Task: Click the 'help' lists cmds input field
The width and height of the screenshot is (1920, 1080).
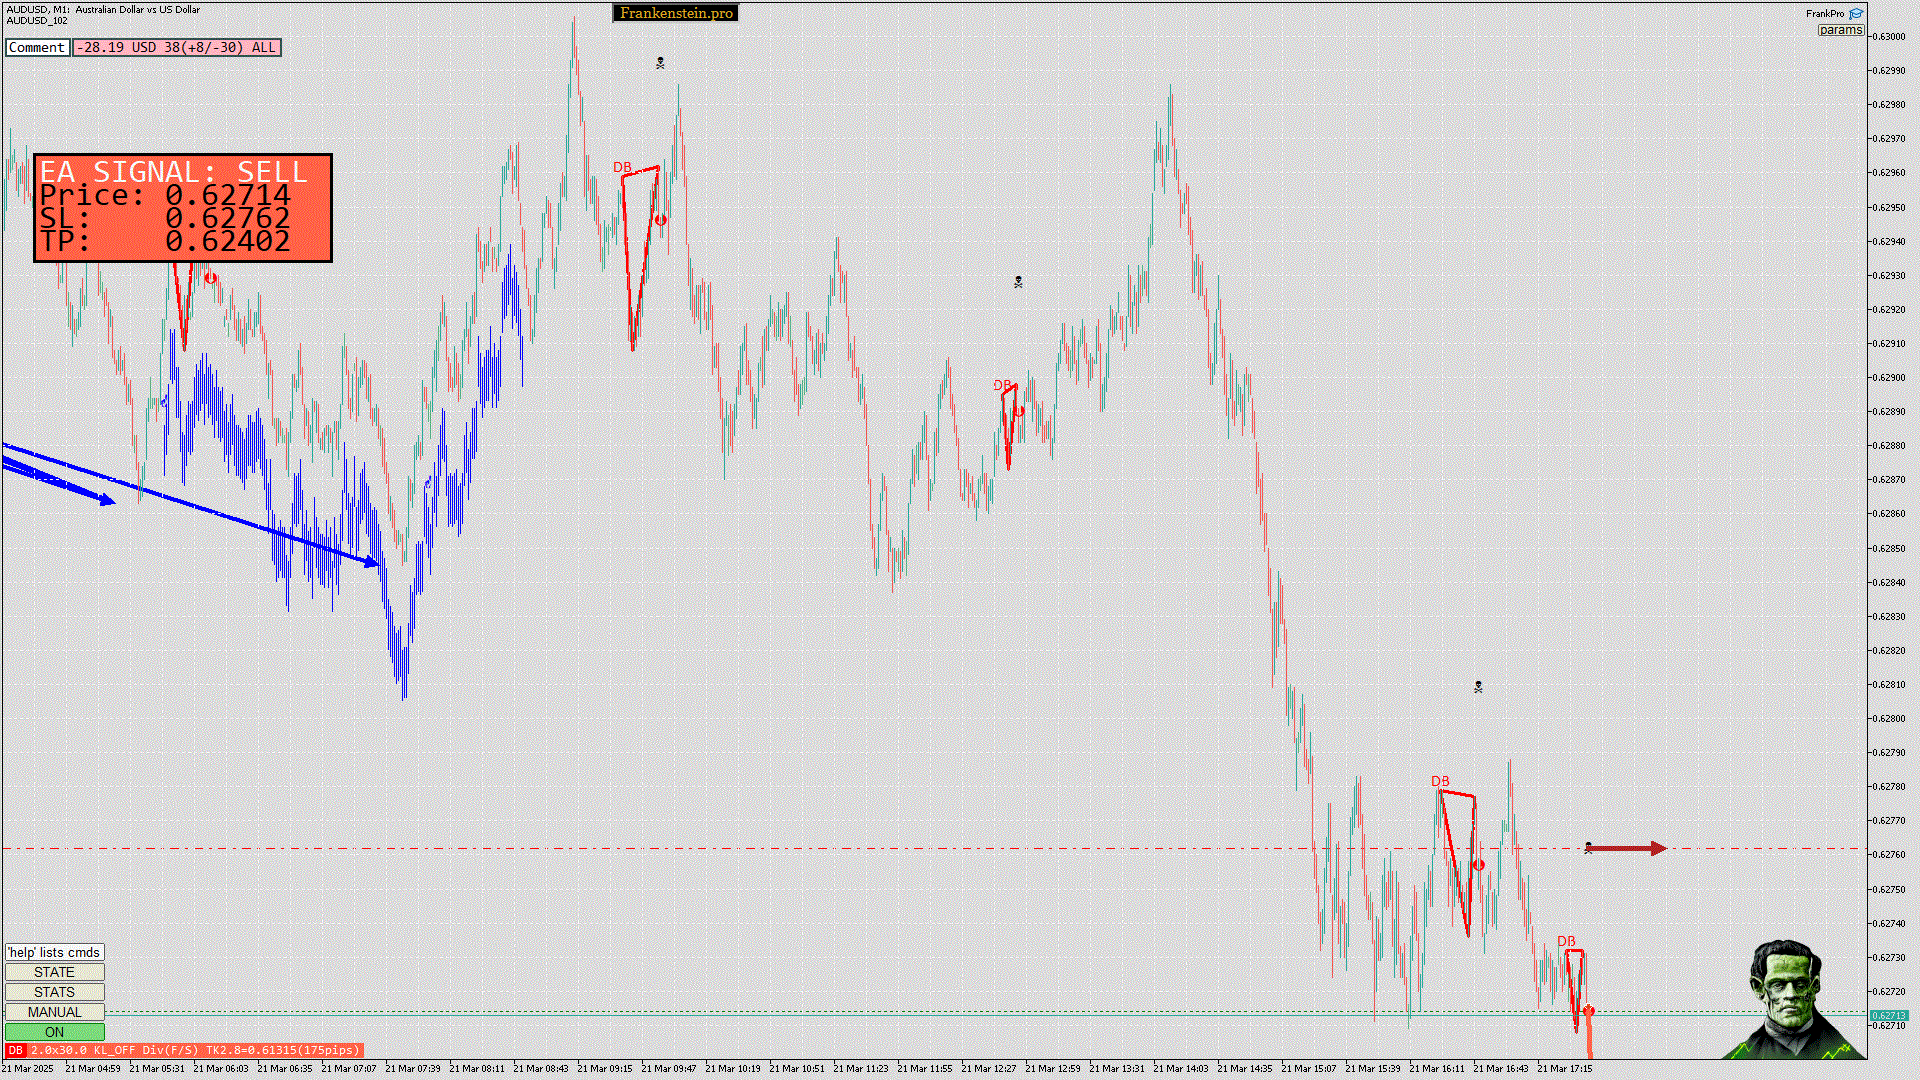Action: click(x=54, y=952)
